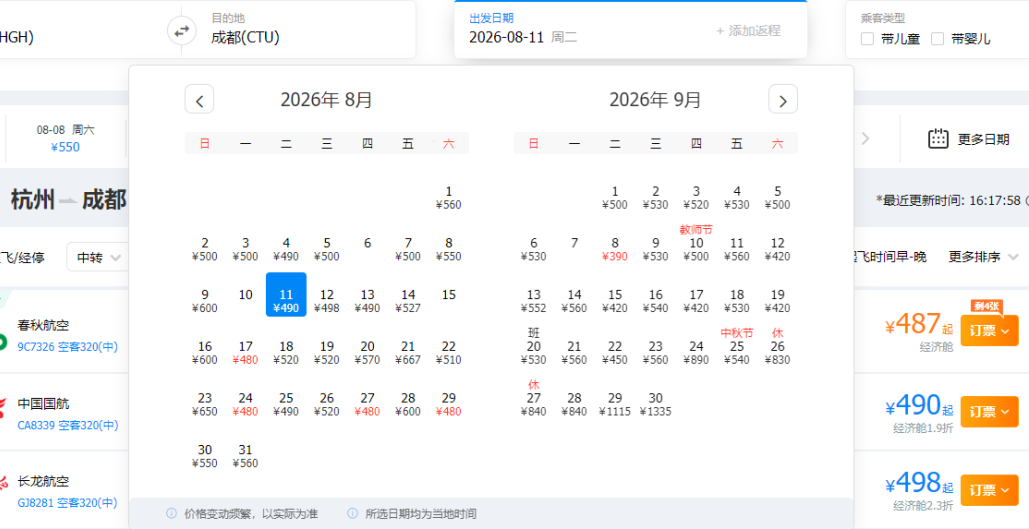
Task: Check the 带儿童 checkbox
Action: pos(868,39)
